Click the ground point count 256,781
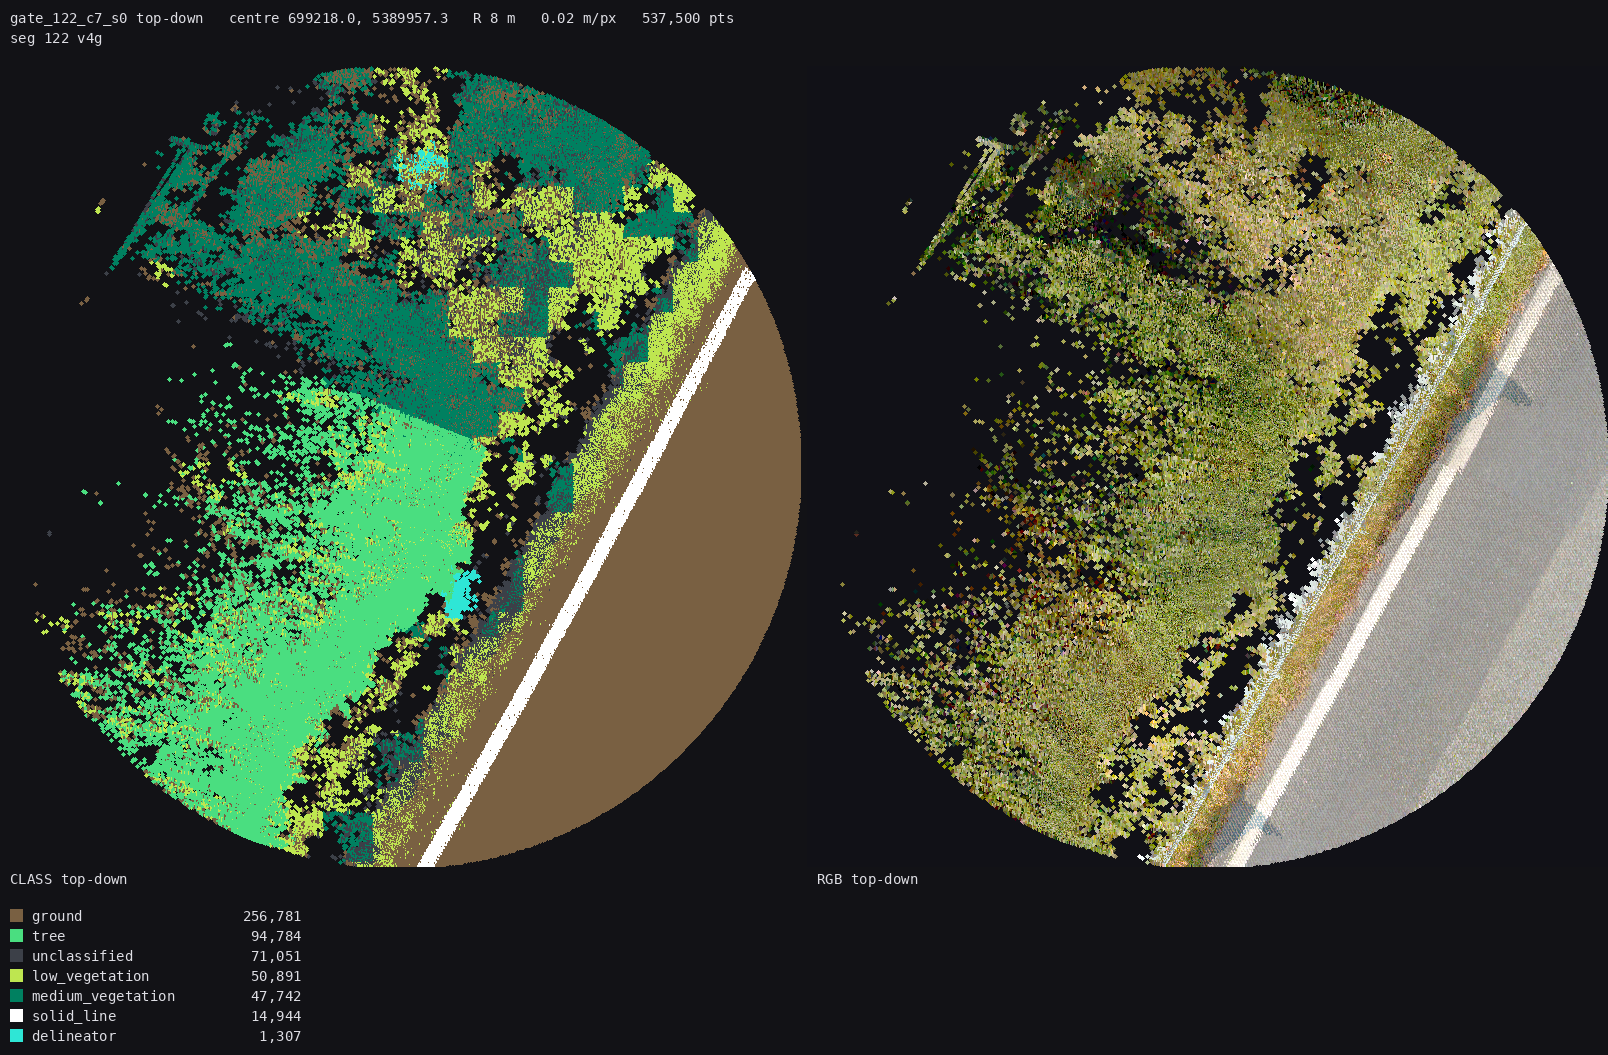Screen dimensions: 1608x1055 272,916
